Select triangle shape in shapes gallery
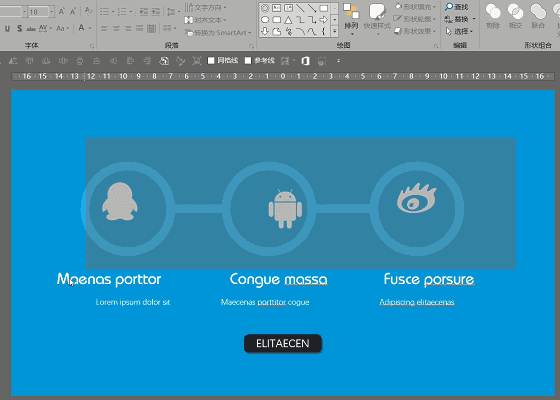The width and height of the screenshot is (560, 400). click(x=288, y=20)
